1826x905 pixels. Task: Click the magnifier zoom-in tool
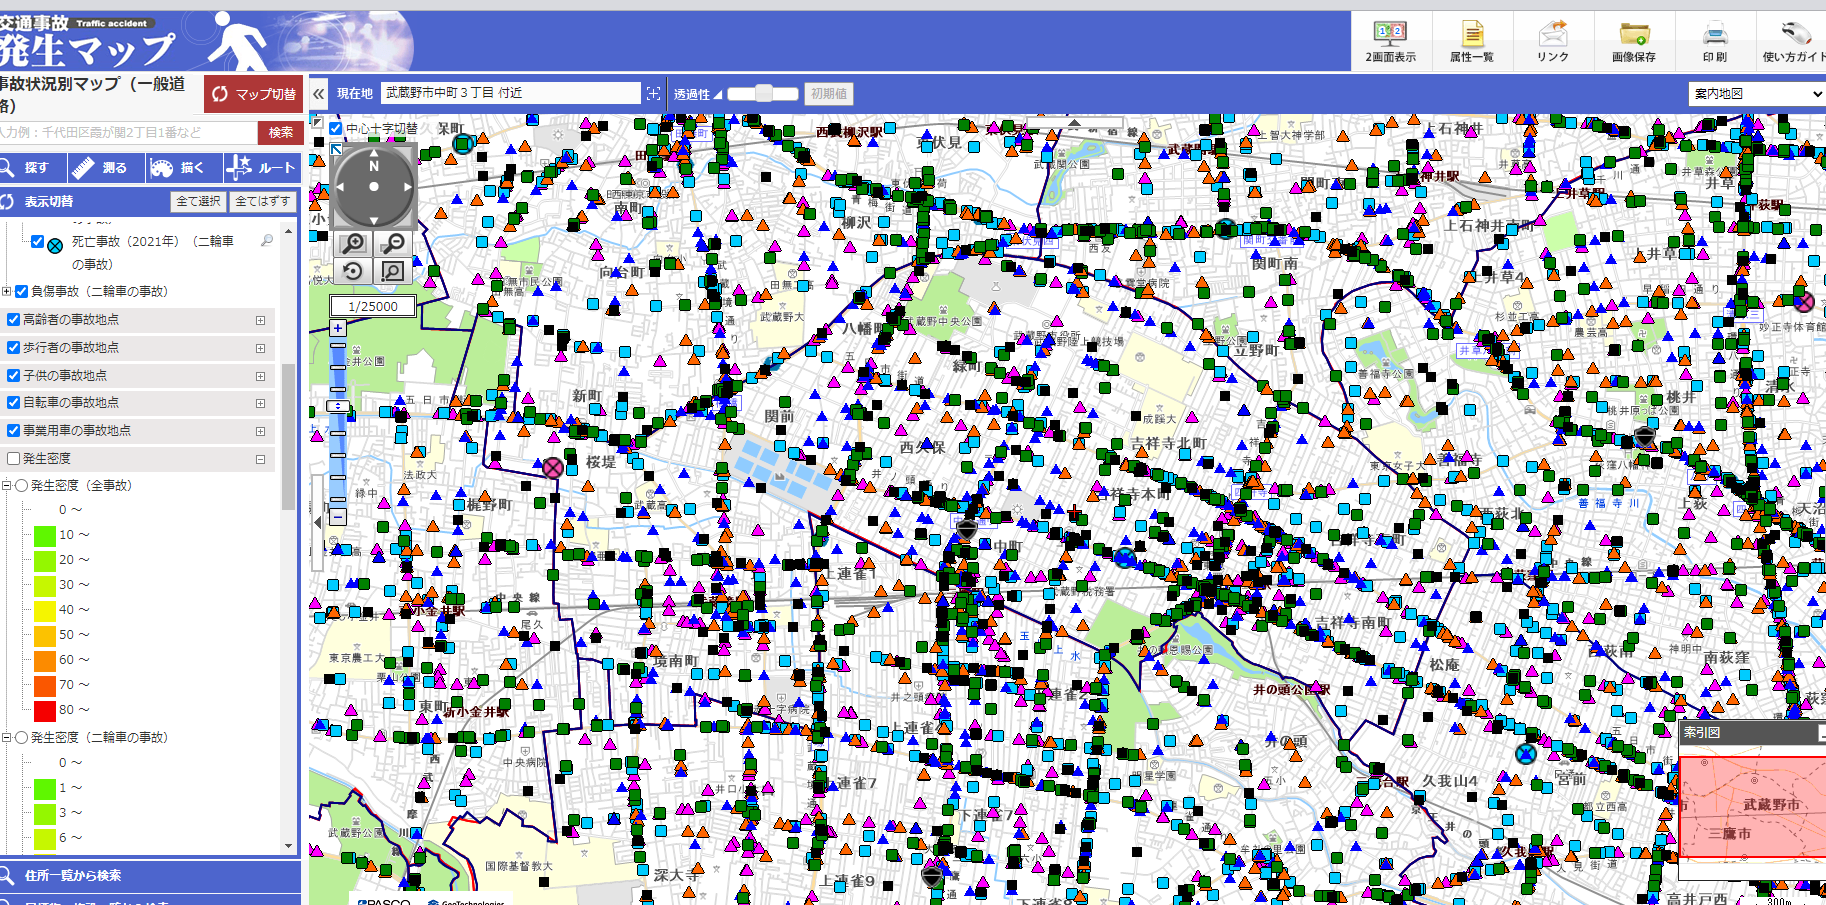353,243
